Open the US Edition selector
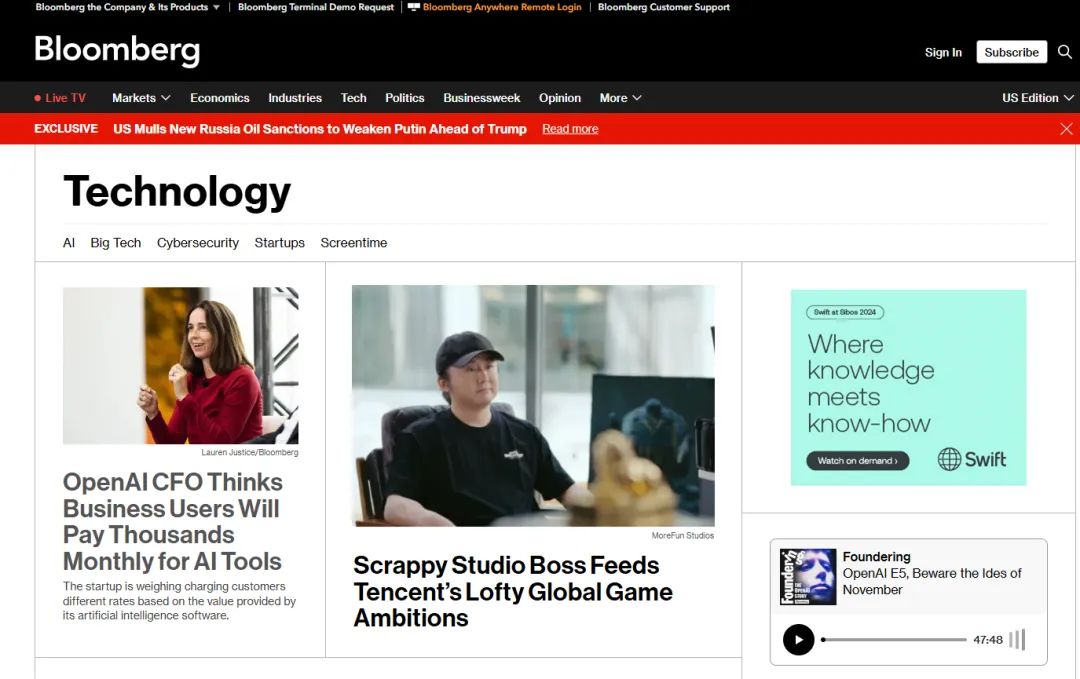The width and height of the screenshot is (1080, 679). 1037,98
